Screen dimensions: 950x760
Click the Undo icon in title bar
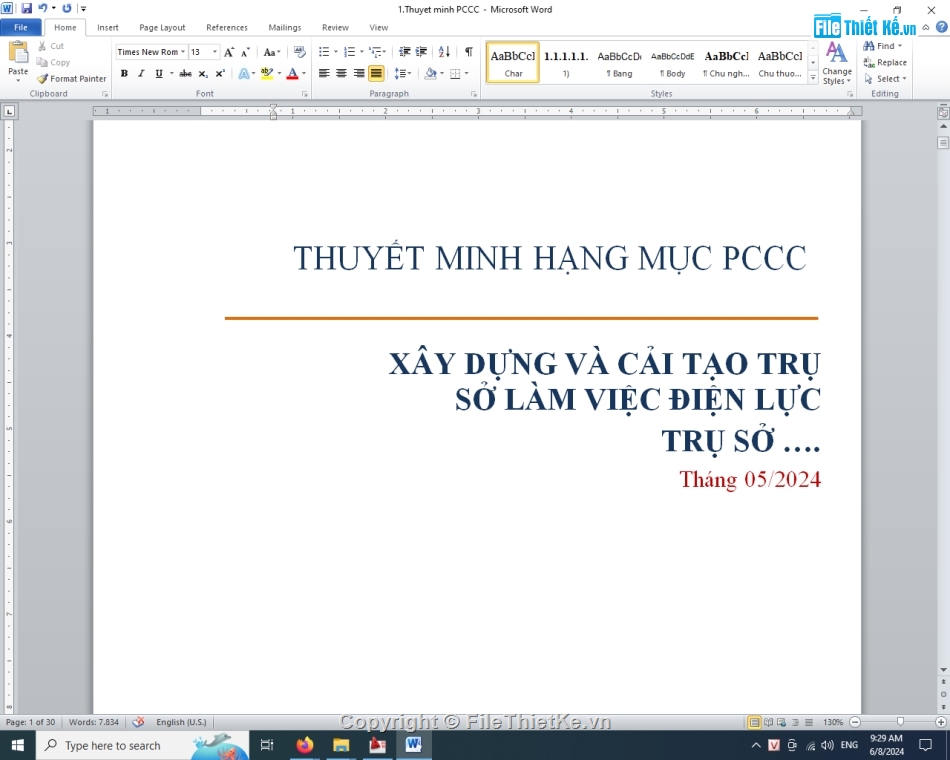[x=42, y=8]
